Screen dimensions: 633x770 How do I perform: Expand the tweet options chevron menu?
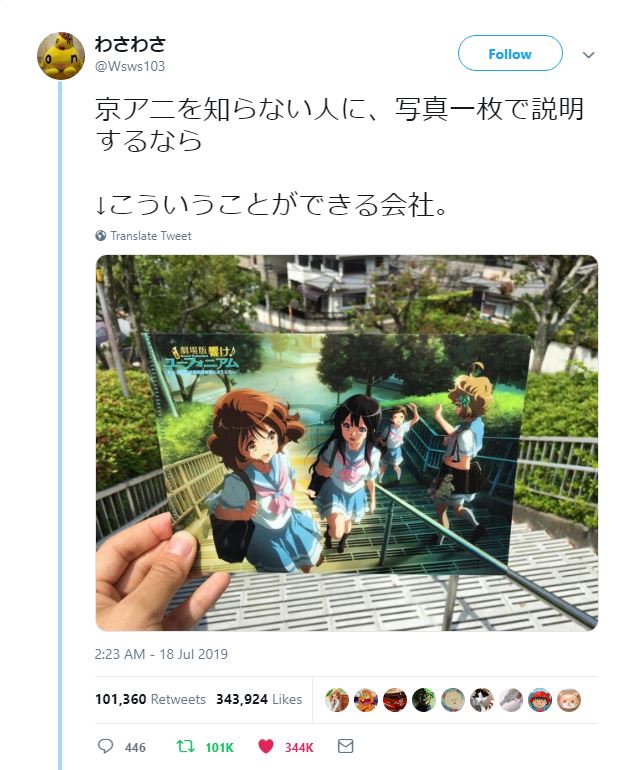pyautogui.click(x=589, y=55)
